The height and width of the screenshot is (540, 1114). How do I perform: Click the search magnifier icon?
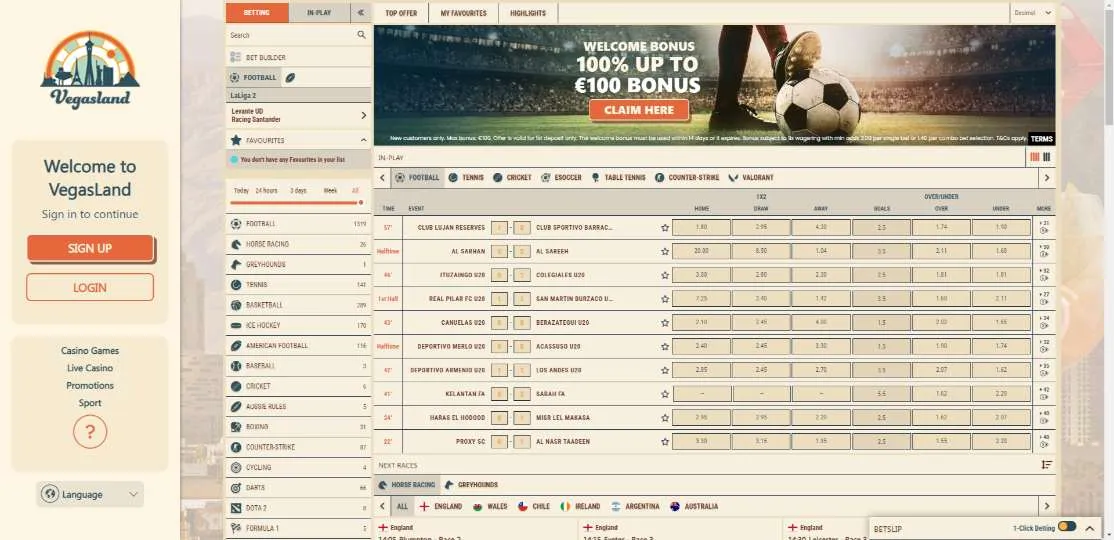click(361, 35)
